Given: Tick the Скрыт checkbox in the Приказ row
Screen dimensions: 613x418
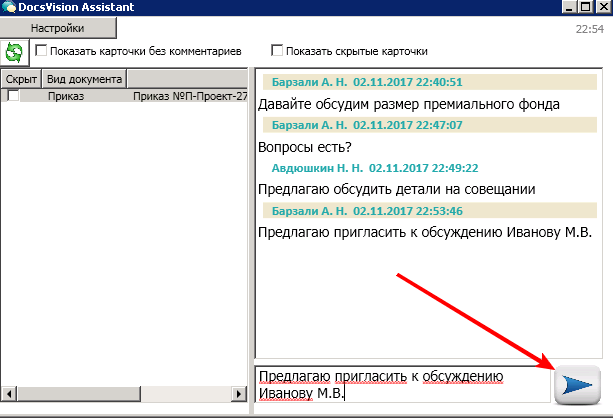Looking at the screenshot, I should [x=13, y=95].
